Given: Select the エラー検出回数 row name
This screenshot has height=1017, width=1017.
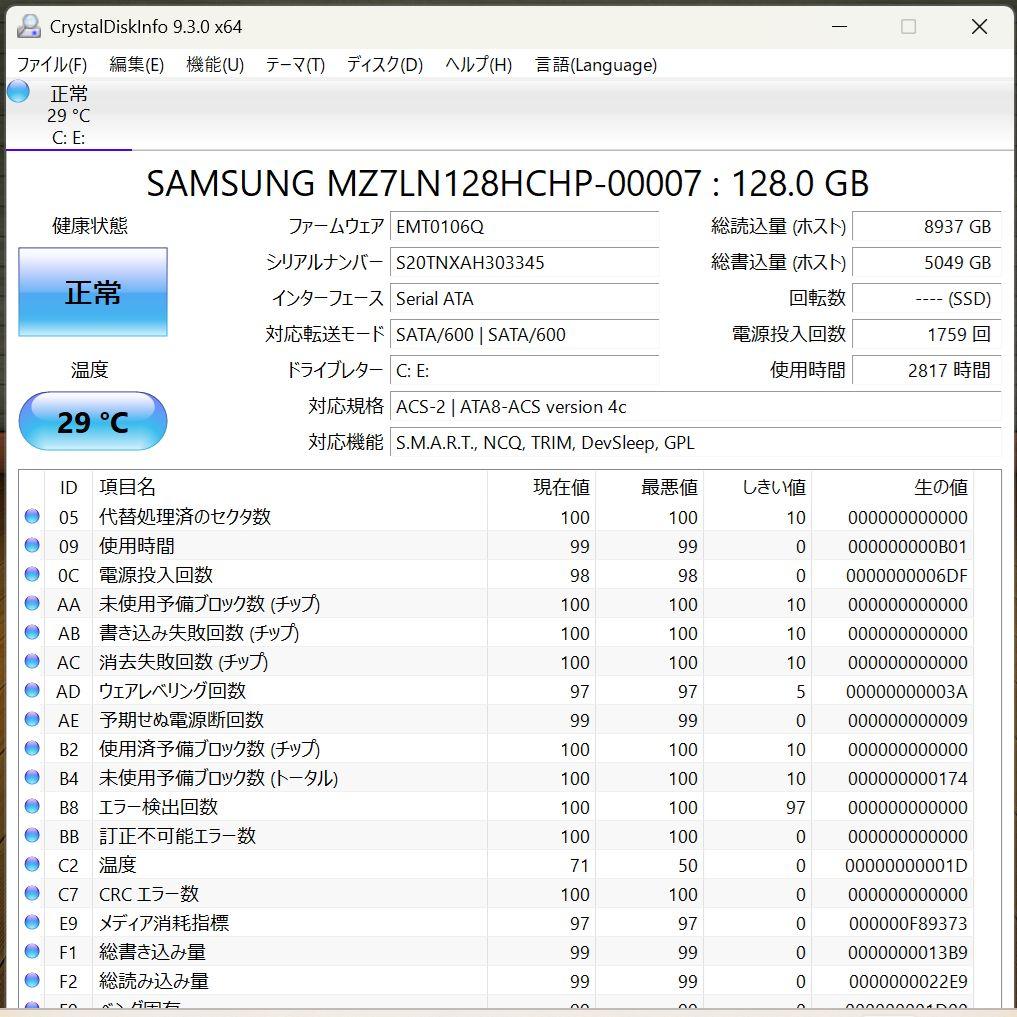Looking at the screenshot, I should (x=158, y=807).
